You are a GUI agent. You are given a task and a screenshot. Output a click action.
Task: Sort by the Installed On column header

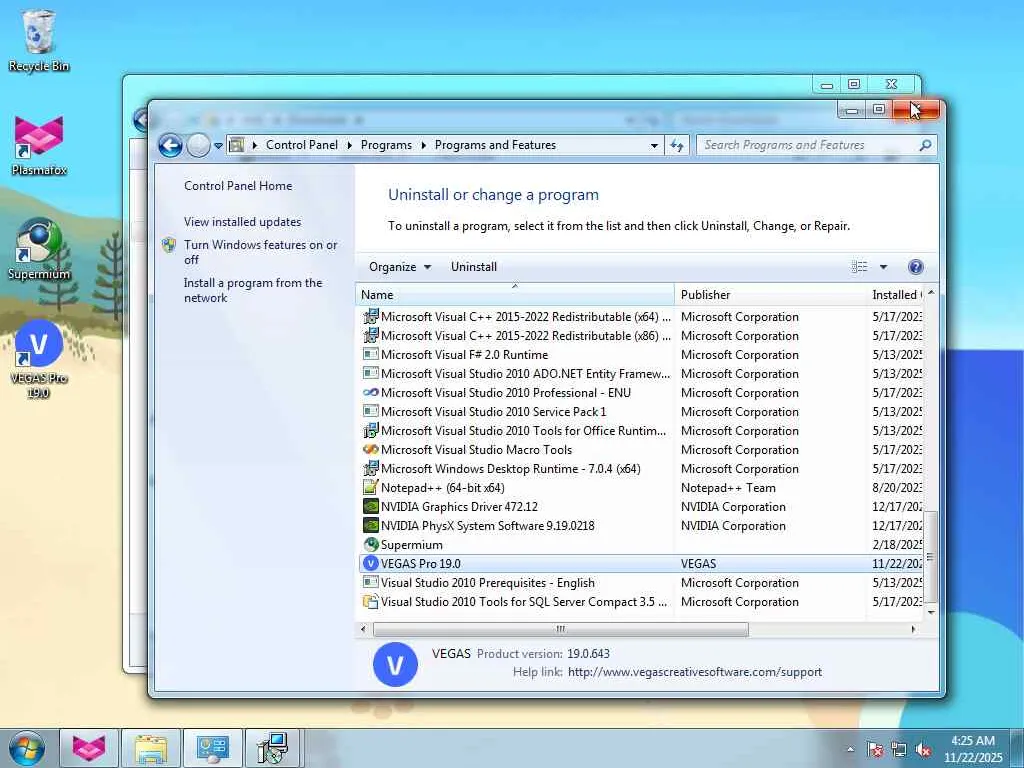click(895, 295)
